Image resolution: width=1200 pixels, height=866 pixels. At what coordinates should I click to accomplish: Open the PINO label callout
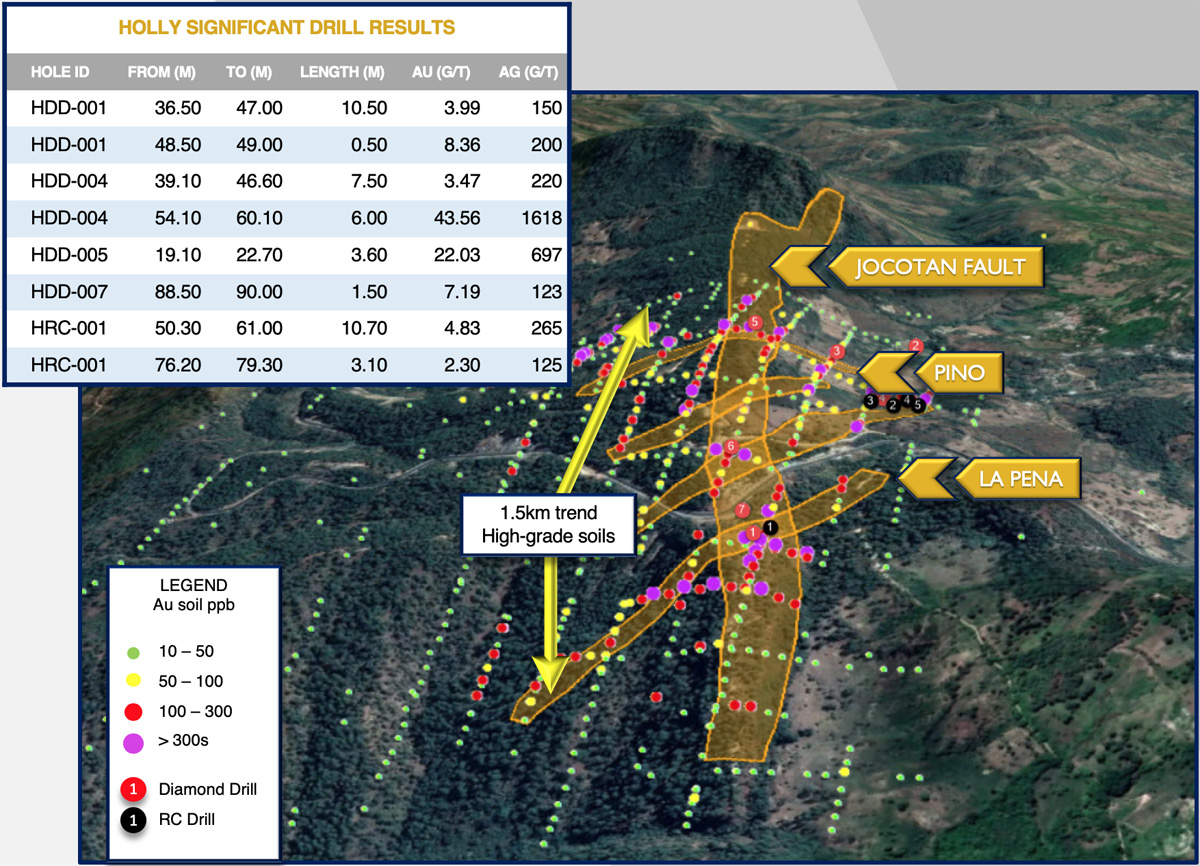960,373
